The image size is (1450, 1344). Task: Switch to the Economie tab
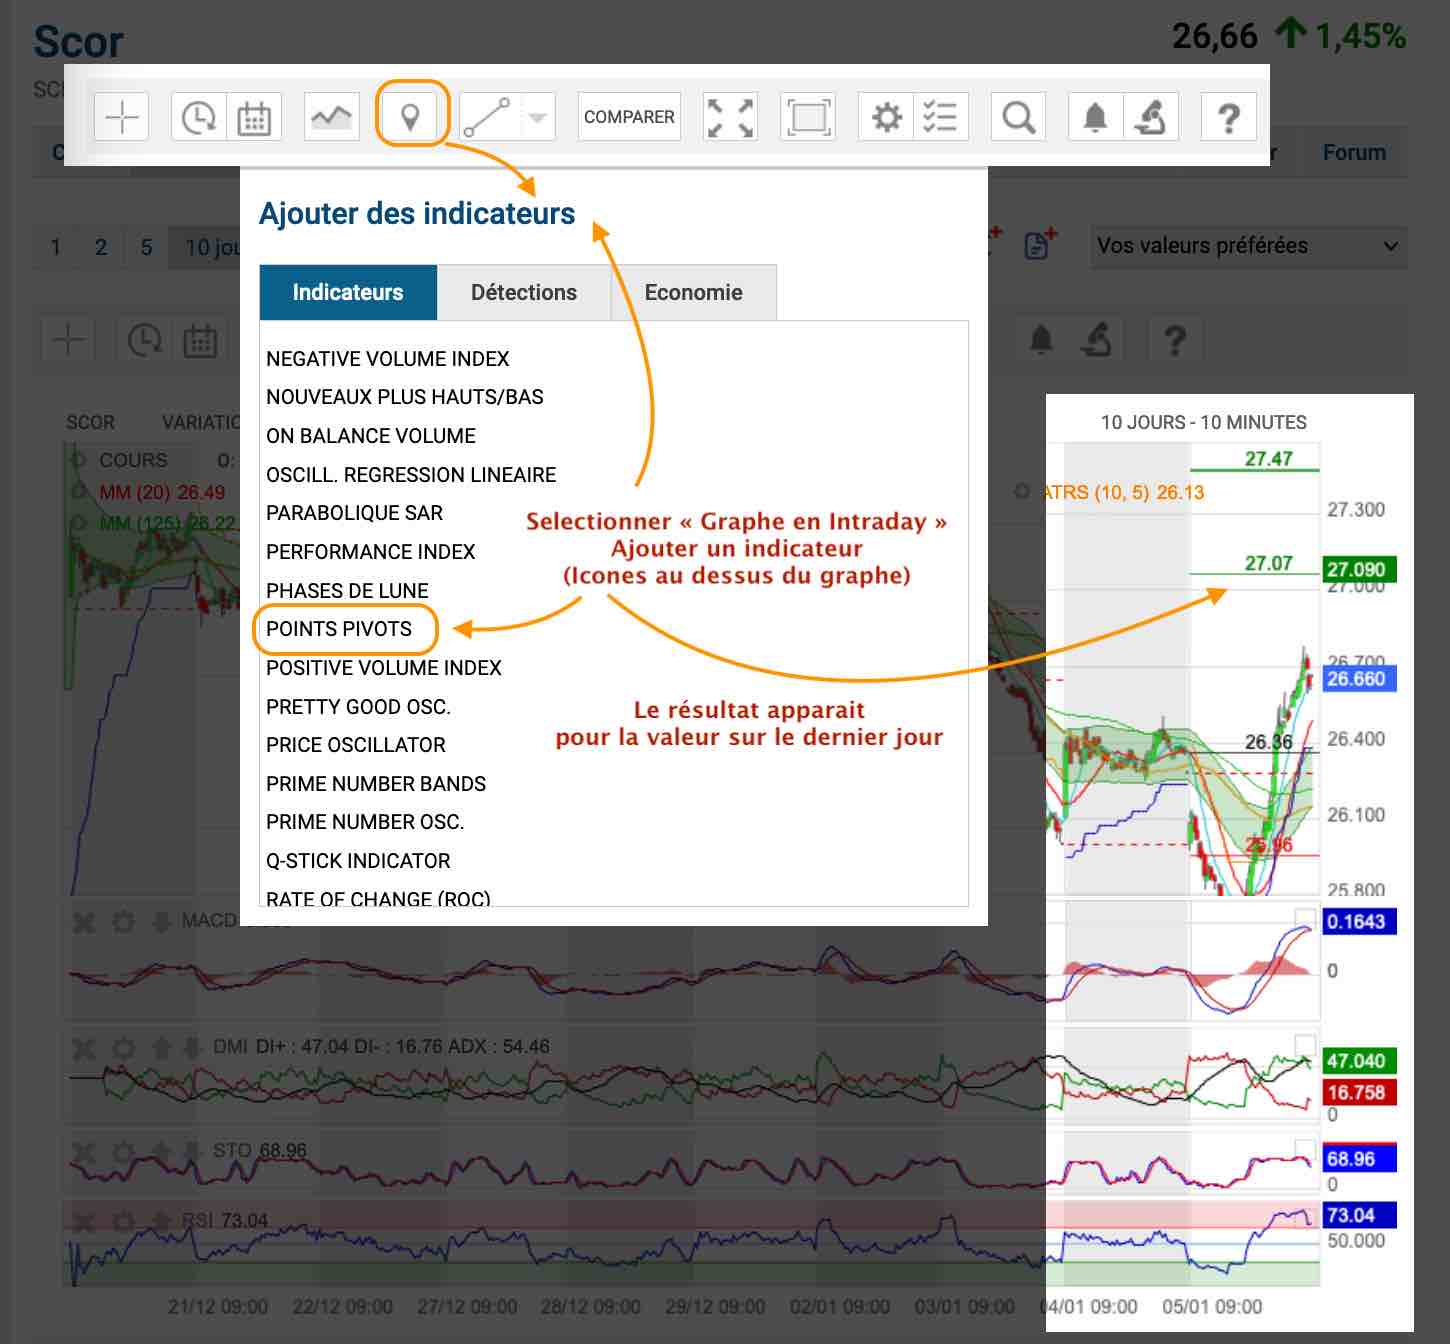[x=694, y=292]
